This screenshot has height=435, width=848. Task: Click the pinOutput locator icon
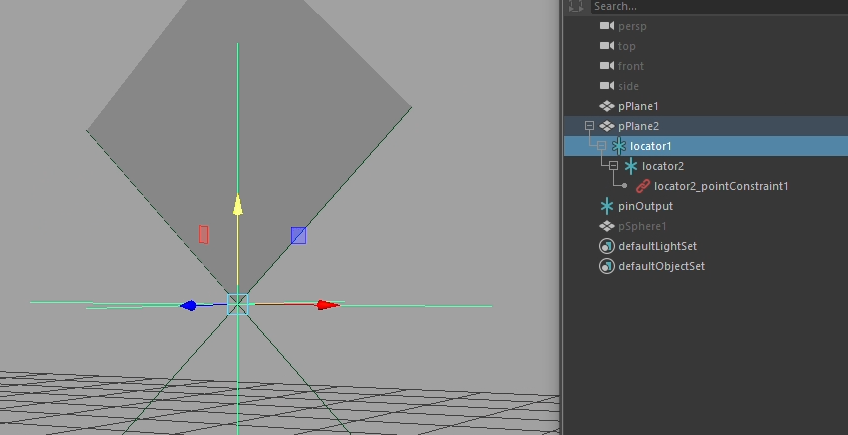(607, 206)
